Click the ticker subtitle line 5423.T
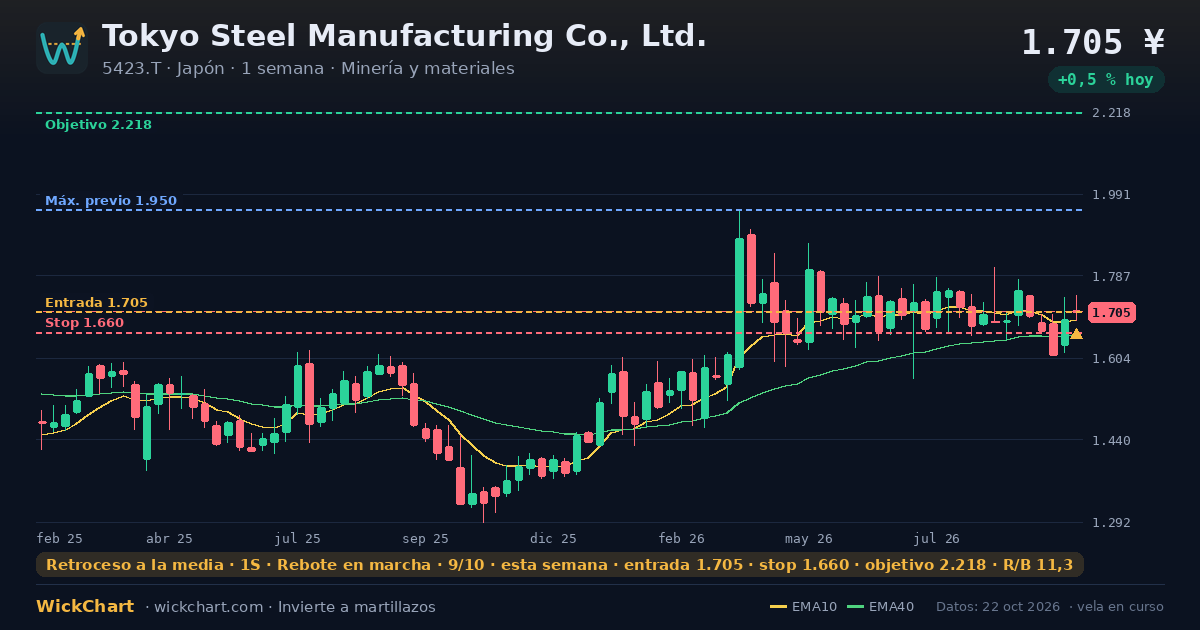The width and height of the screenshot is (1200, 630). point(308,69)
